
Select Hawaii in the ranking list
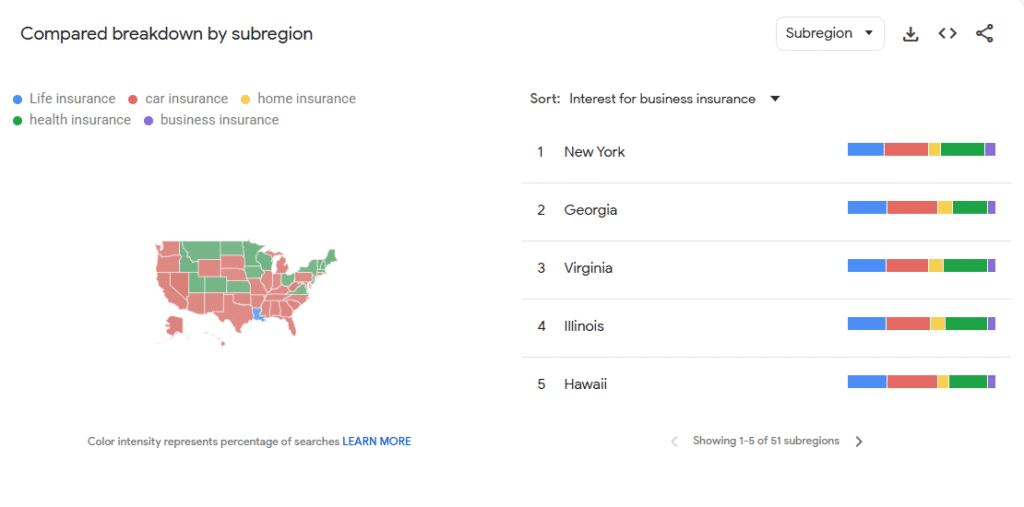[585, 384]
